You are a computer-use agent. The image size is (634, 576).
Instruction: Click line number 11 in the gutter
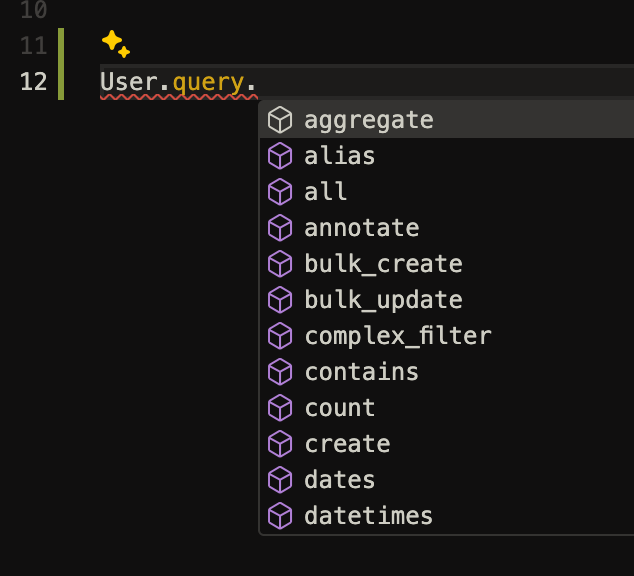34,45
